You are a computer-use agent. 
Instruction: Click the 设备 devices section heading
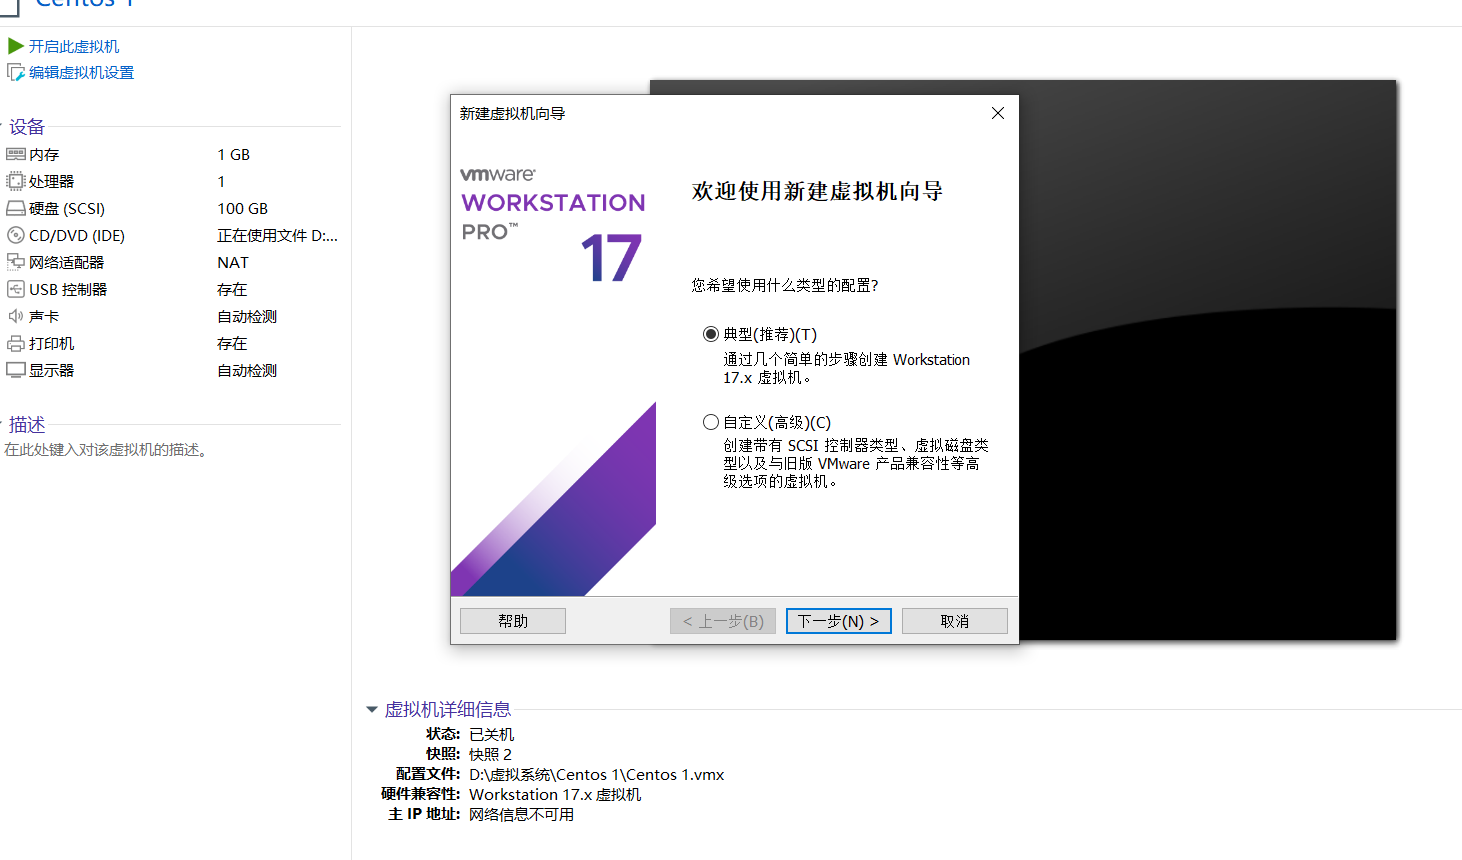(27, 127)
